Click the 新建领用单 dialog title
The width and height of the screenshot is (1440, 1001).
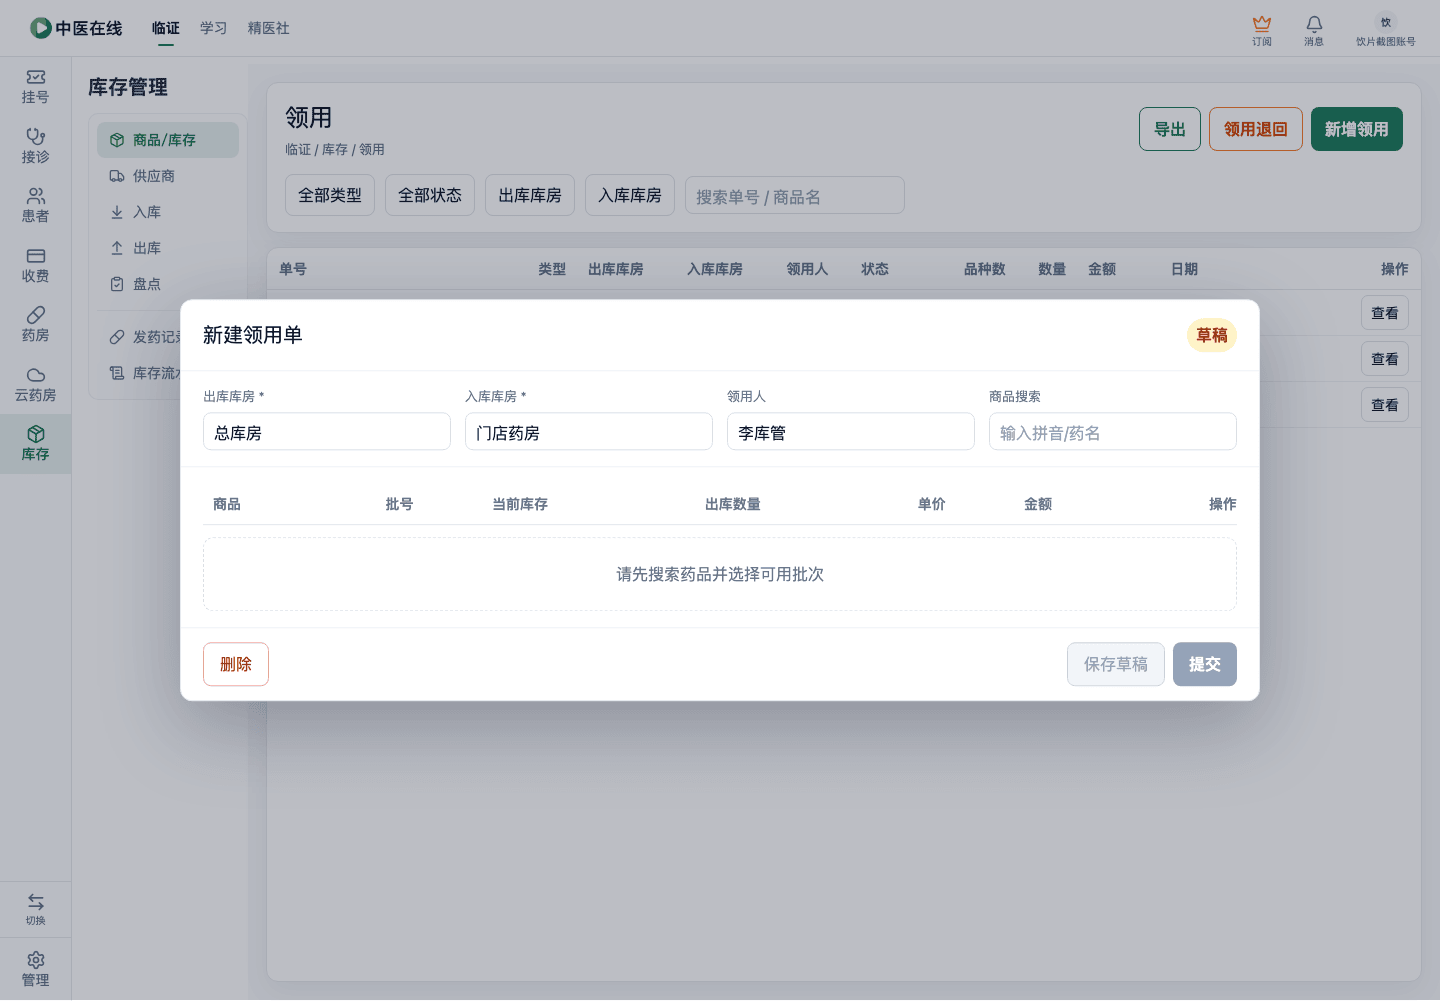tap(253, 335)
